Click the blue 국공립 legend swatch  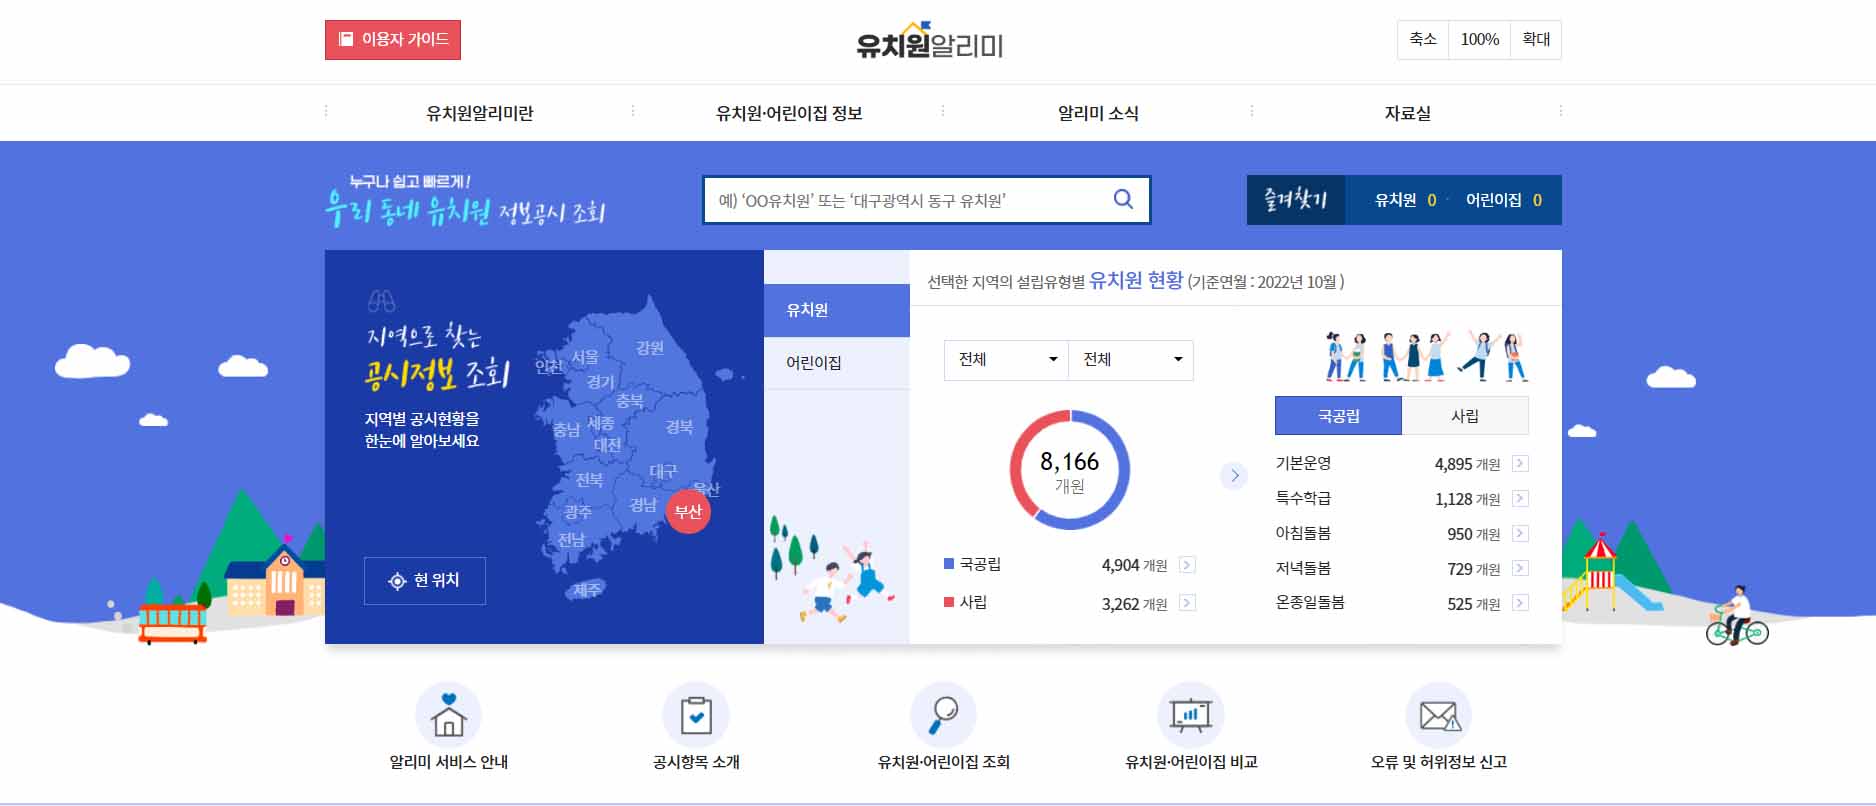pos(949,564)
